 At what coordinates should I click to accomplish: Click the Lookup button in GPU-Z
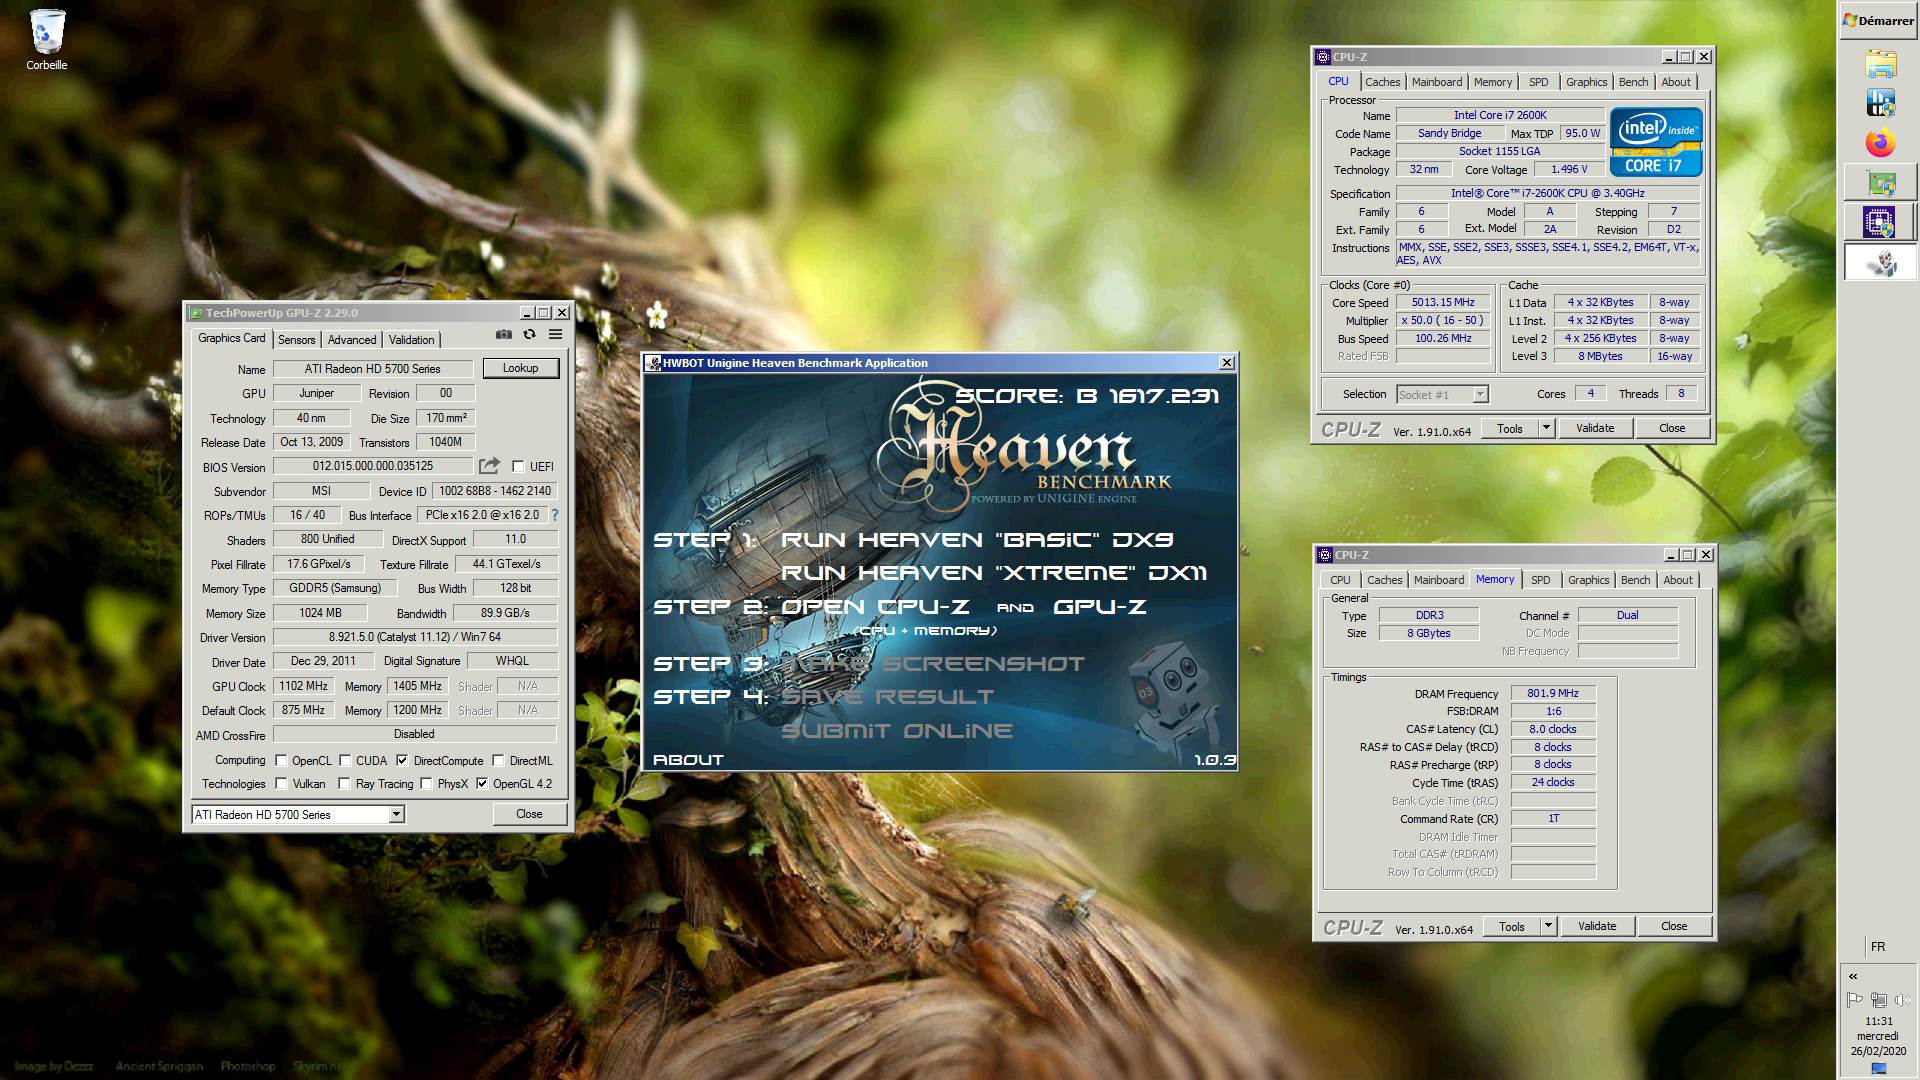pos(520,368)
